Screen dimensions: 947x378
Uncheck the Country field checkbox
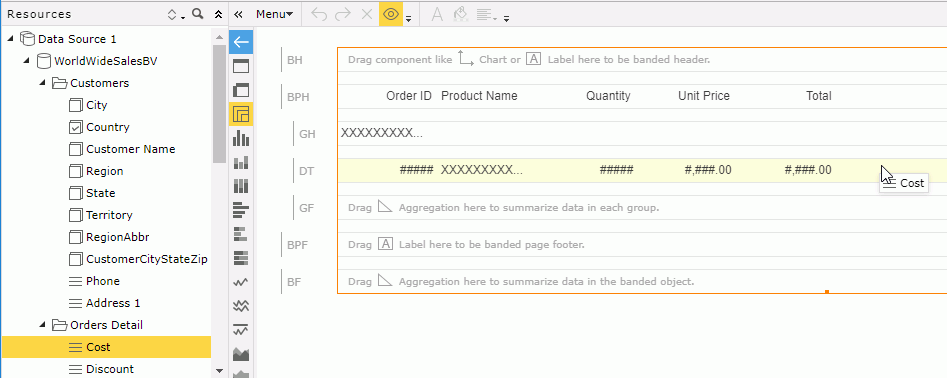click(x=75, y=127)
